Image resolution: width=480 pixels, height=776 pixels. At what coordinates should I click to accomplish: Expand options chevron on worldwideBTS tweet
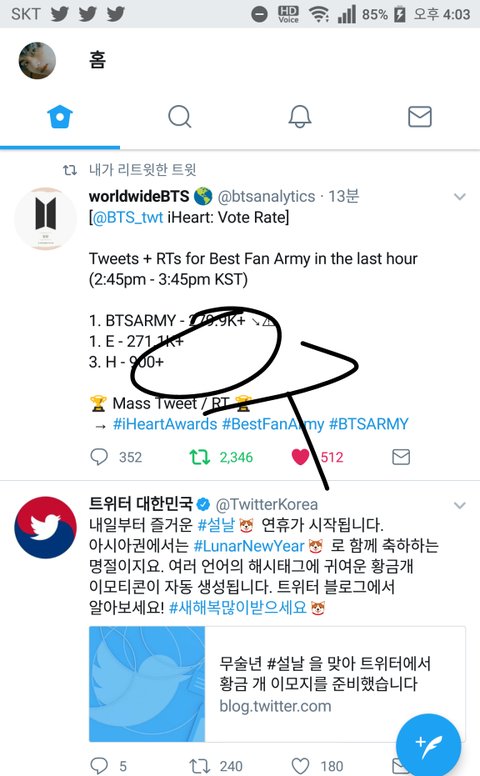pos(460,197)
